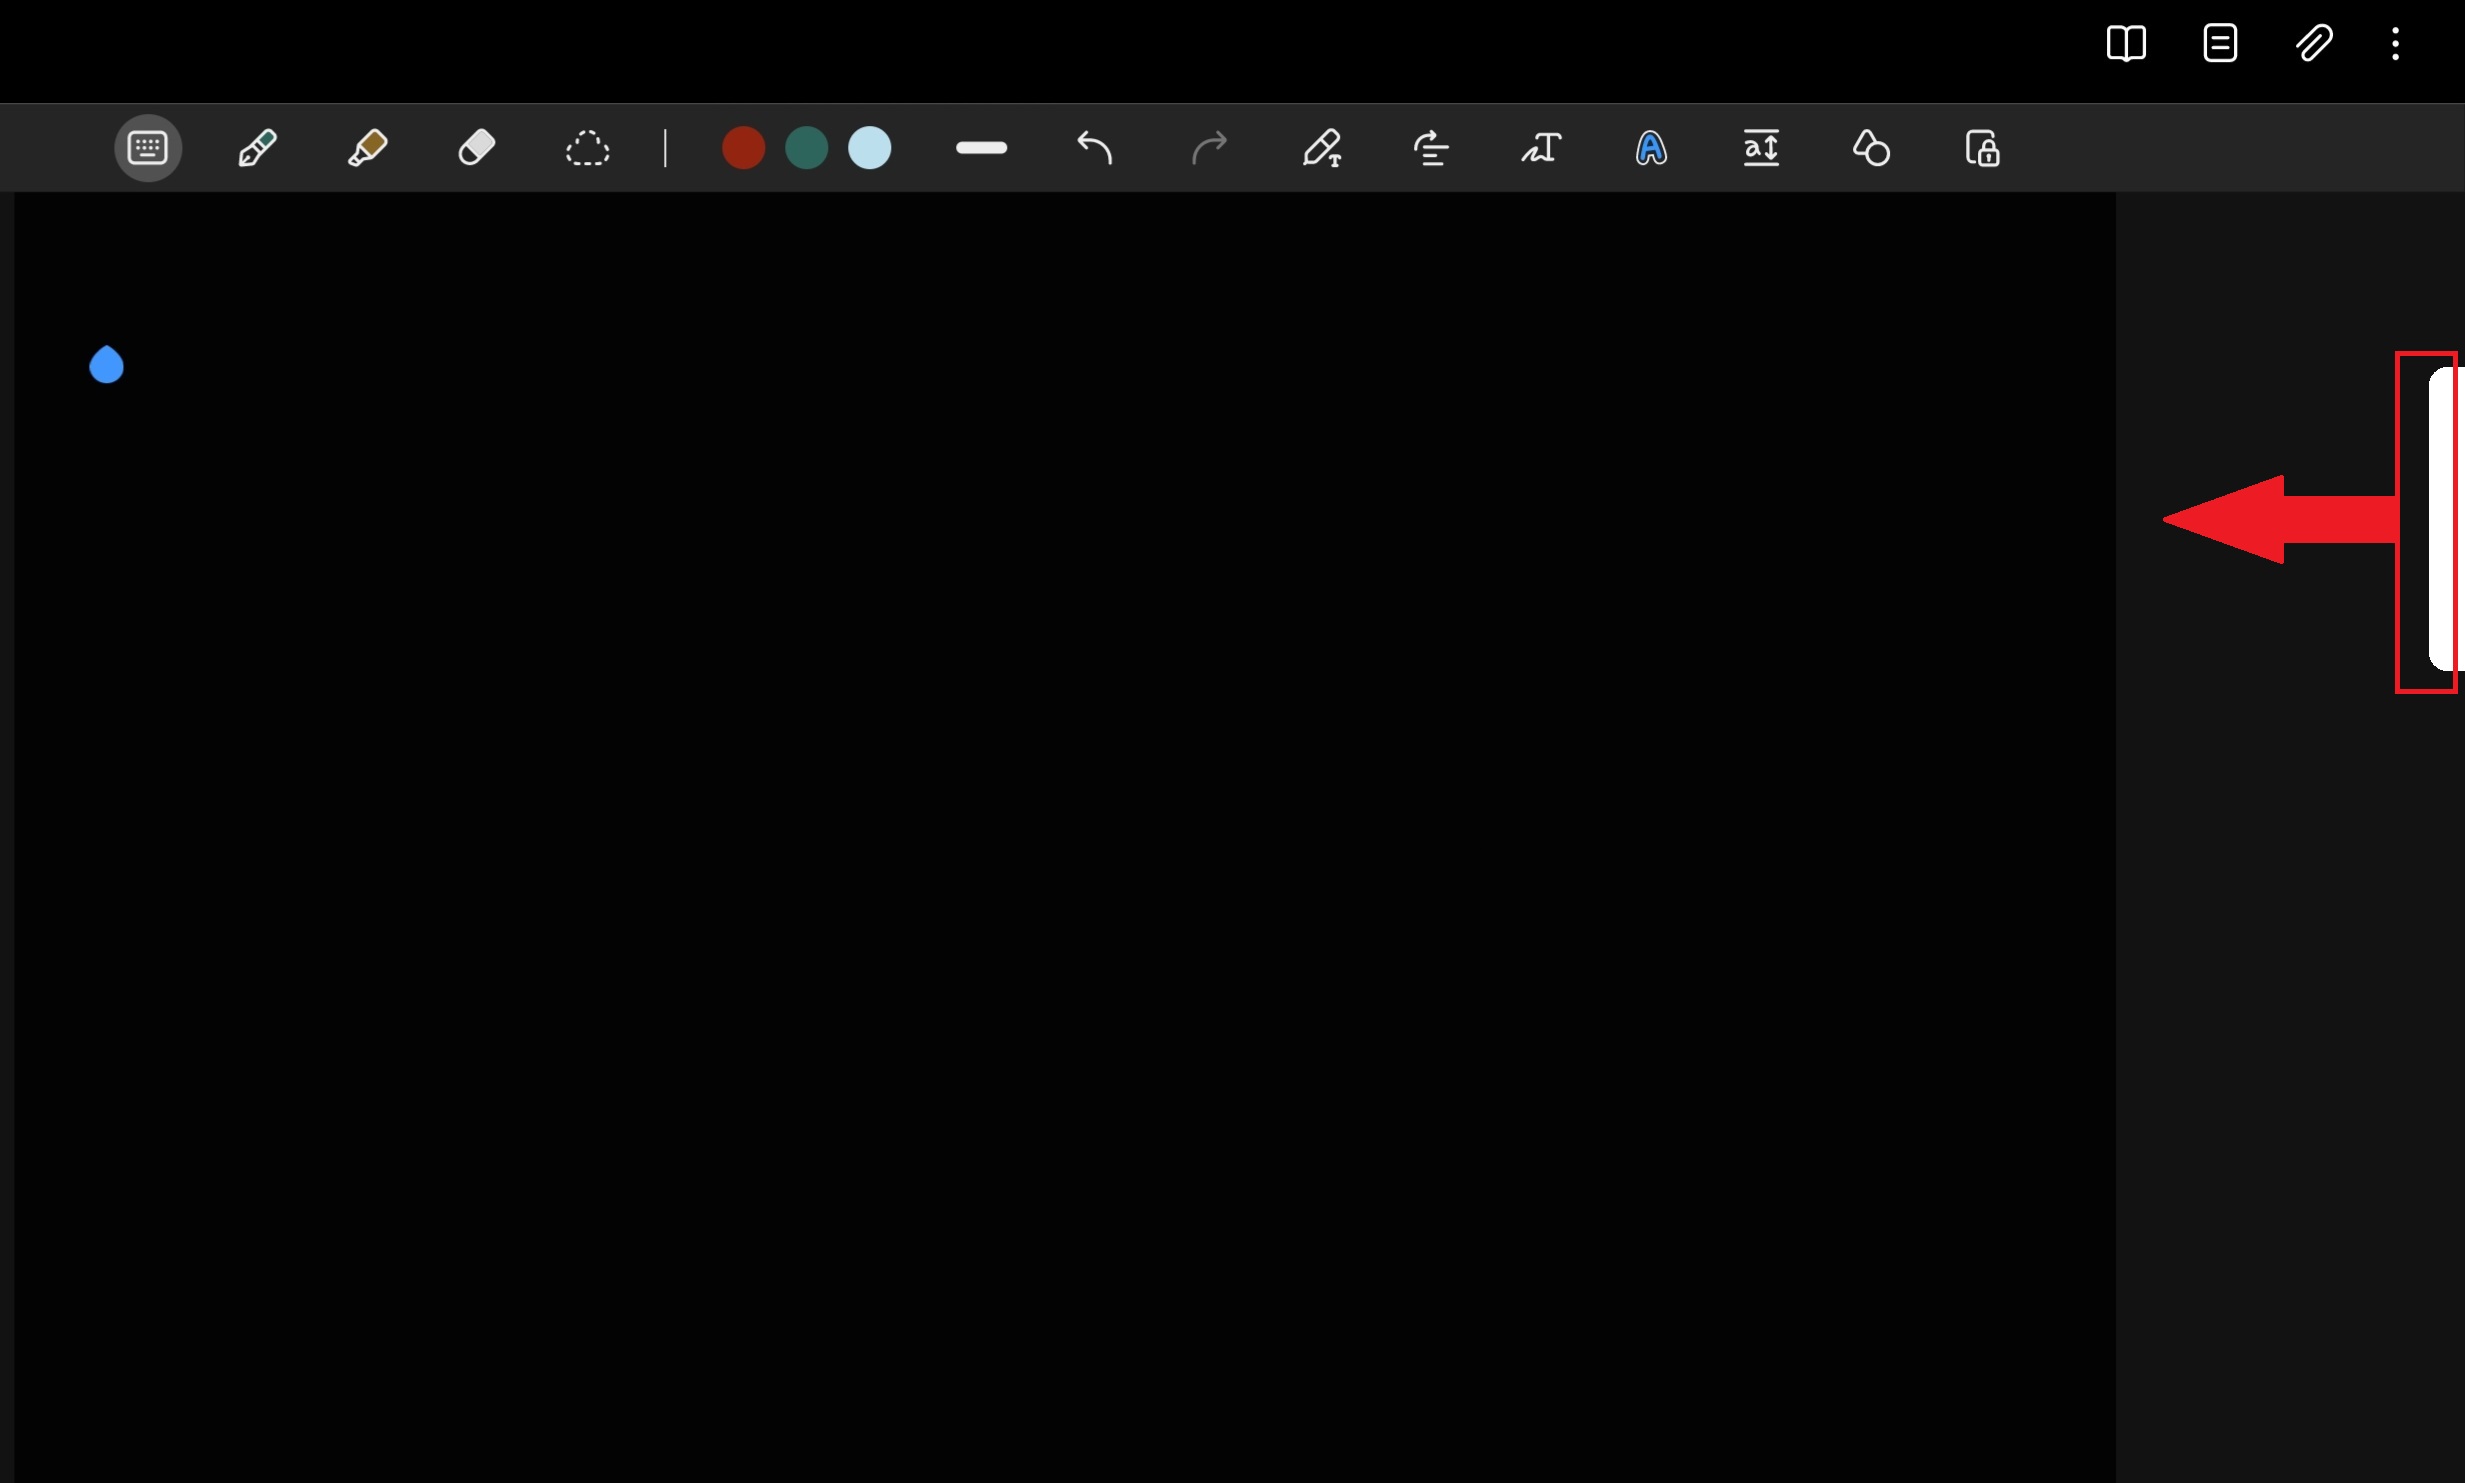Open the page template icon
This screenshot has height=1483, width=2465.
click(x=2220, y=44)
